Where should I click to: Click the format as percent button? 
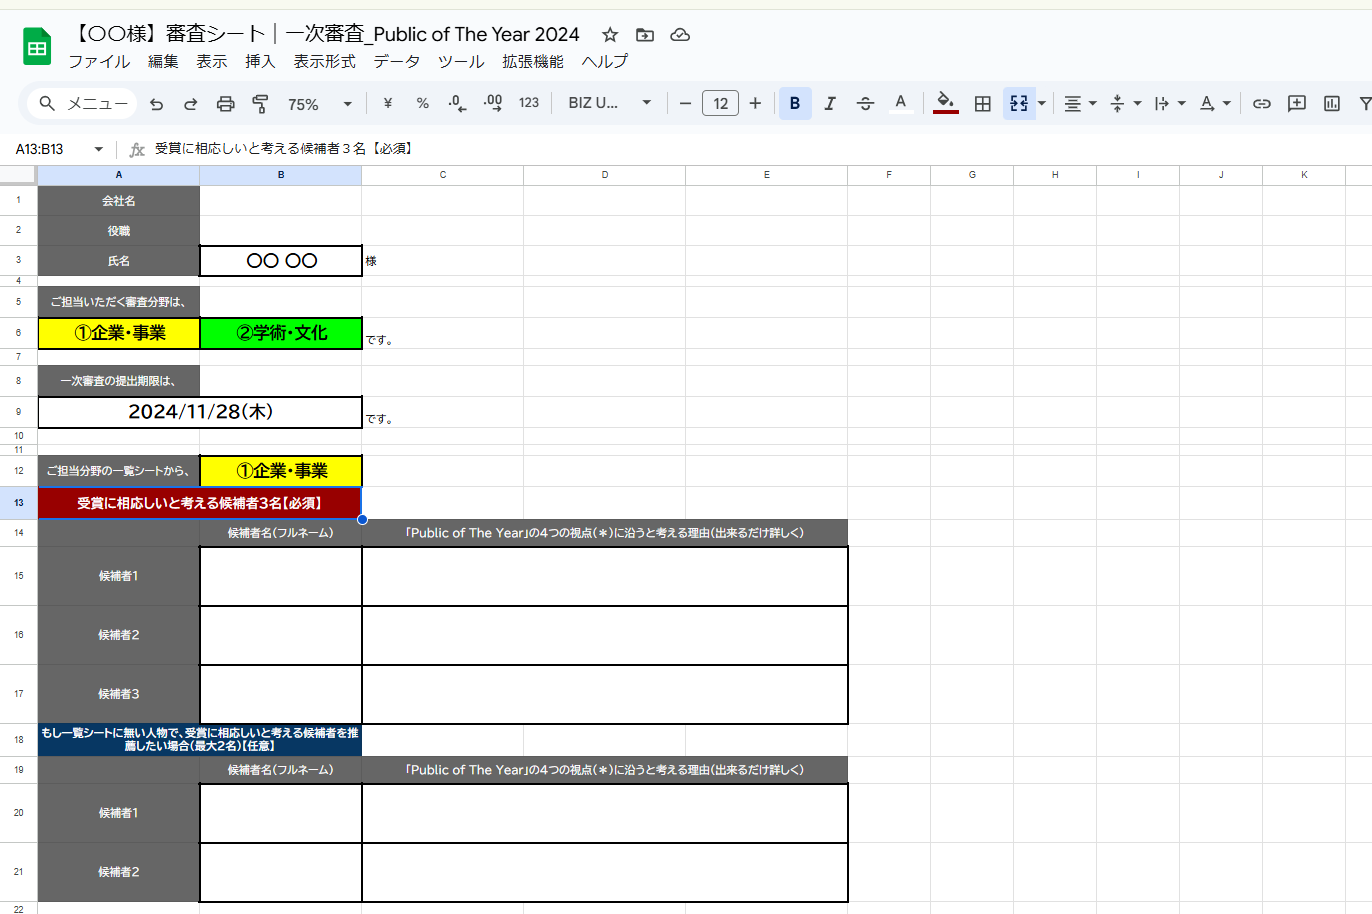423,104
